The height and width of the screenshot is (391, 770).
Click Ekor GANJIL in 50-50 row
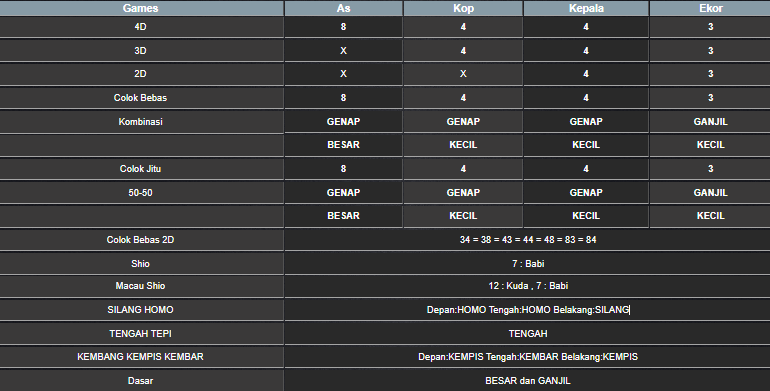pos(710,193)
